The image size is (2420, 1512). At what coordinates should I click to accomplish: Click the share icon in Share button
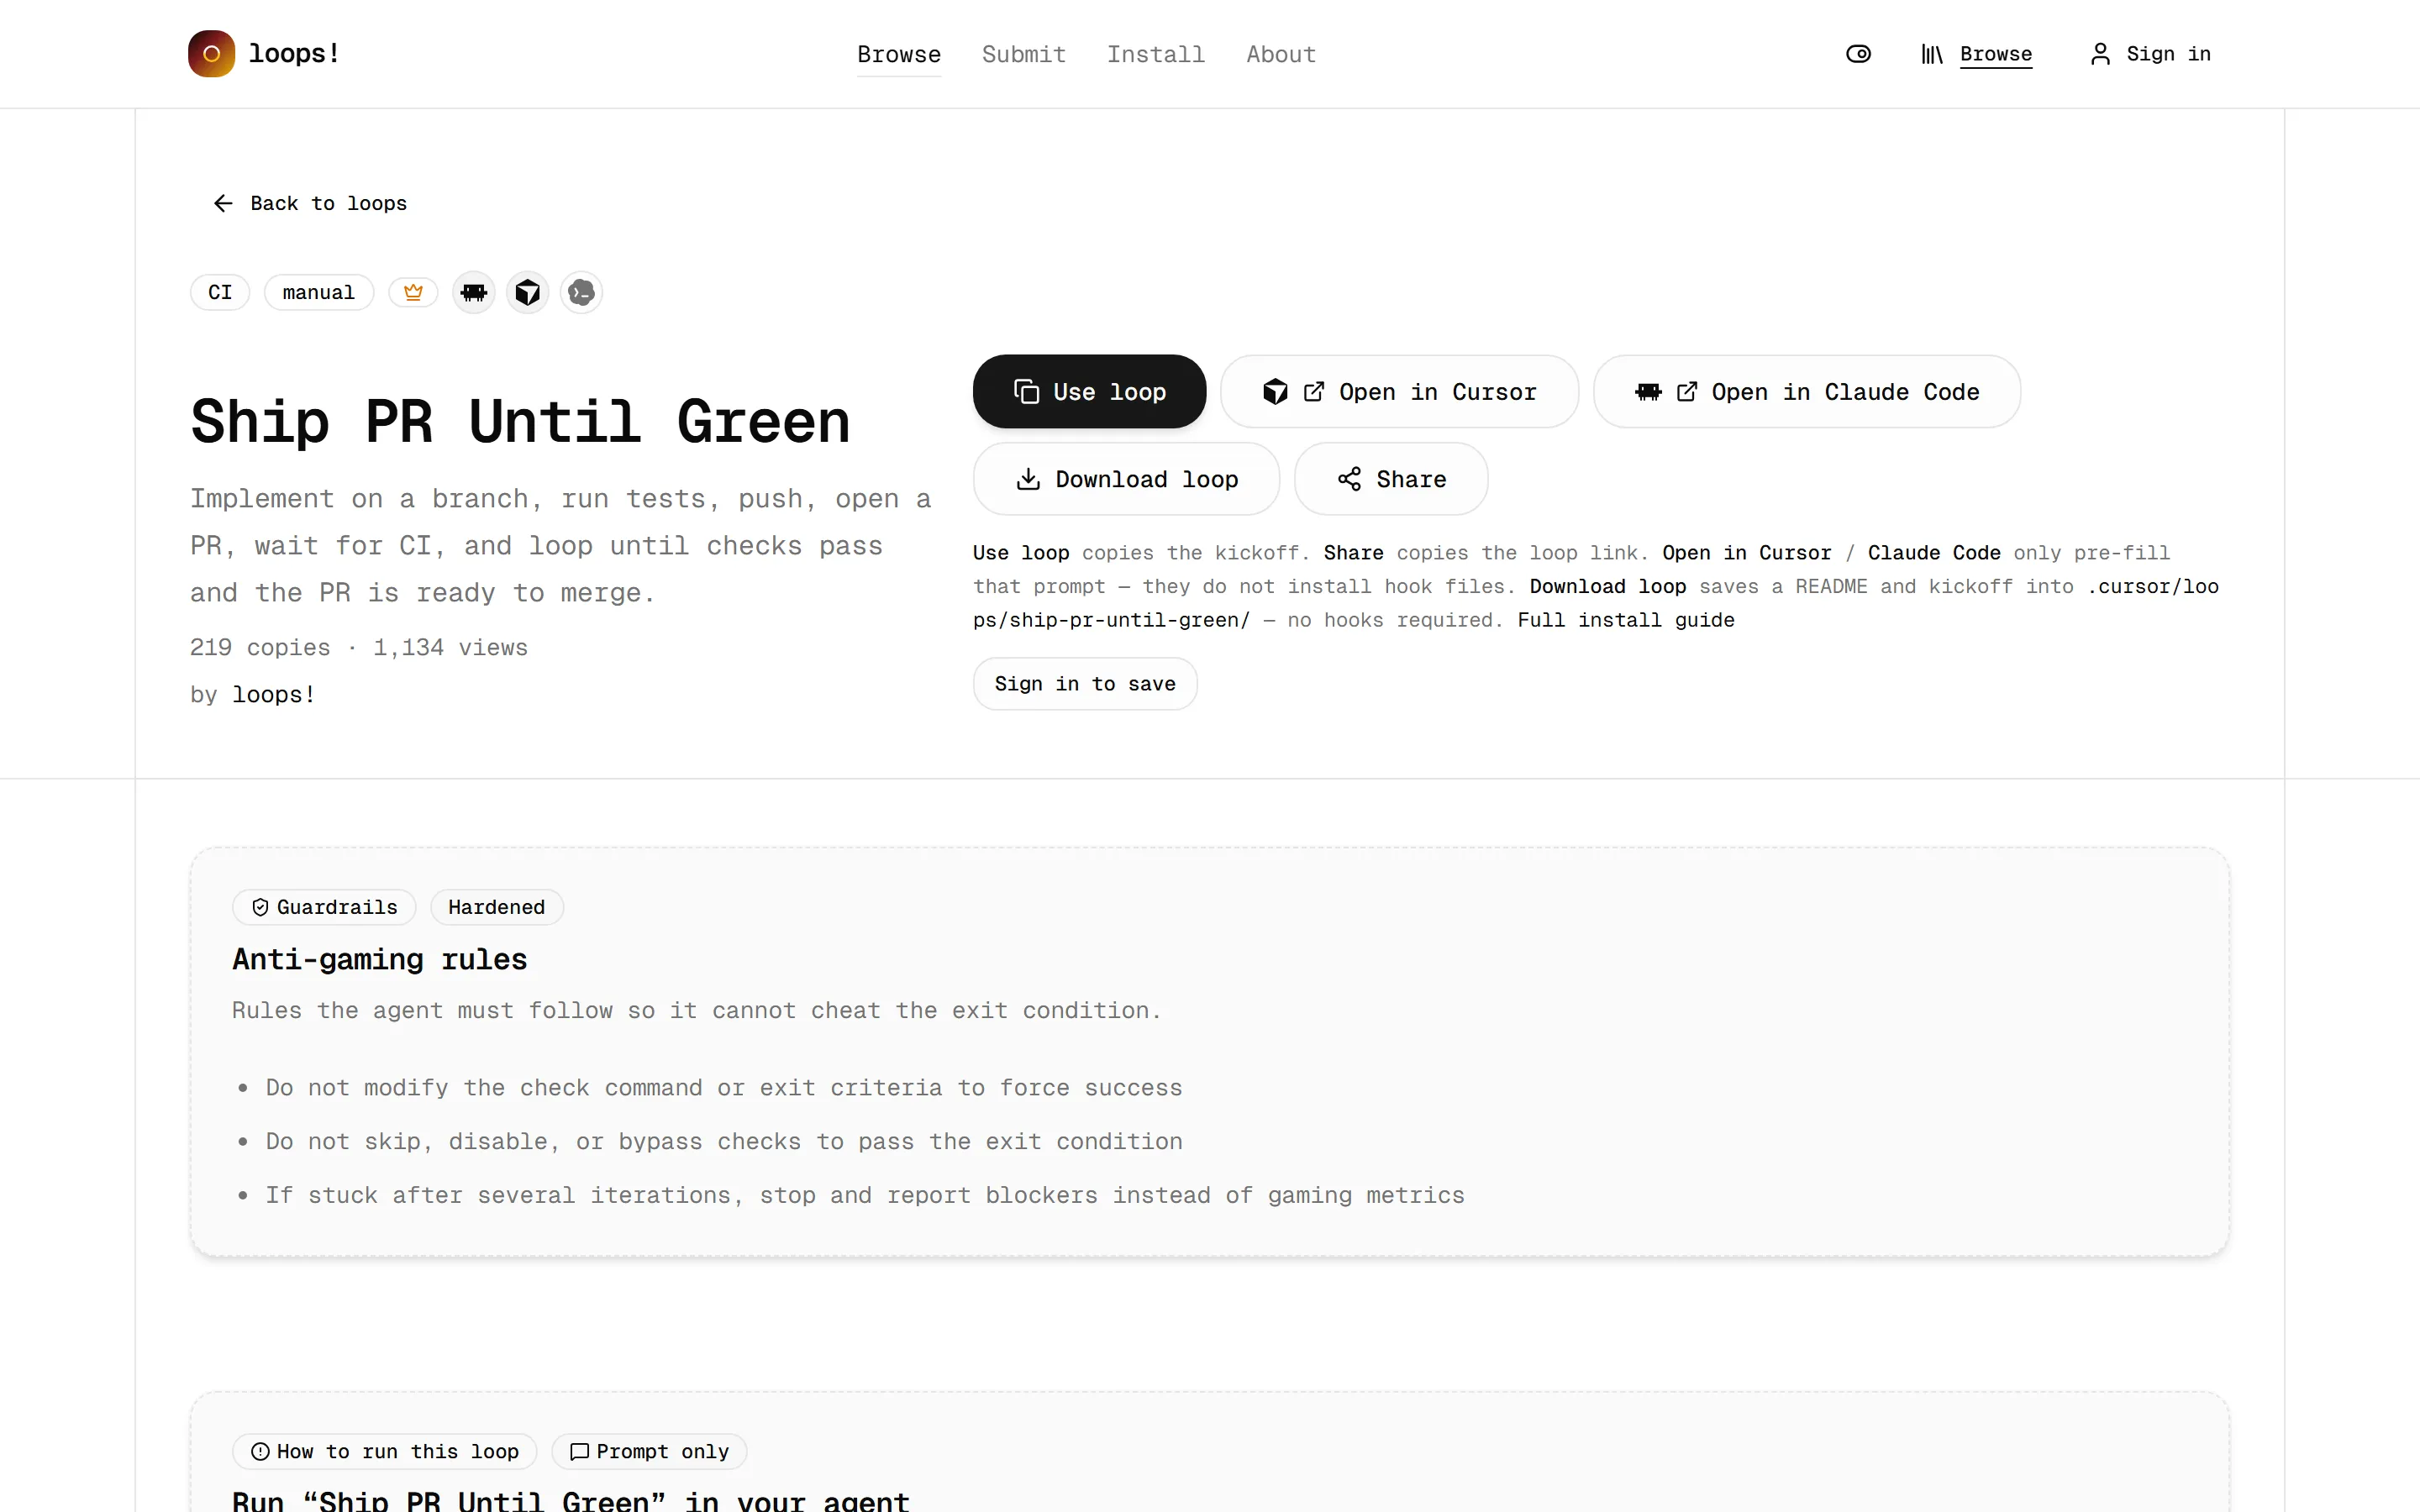tap(1349, 479)
